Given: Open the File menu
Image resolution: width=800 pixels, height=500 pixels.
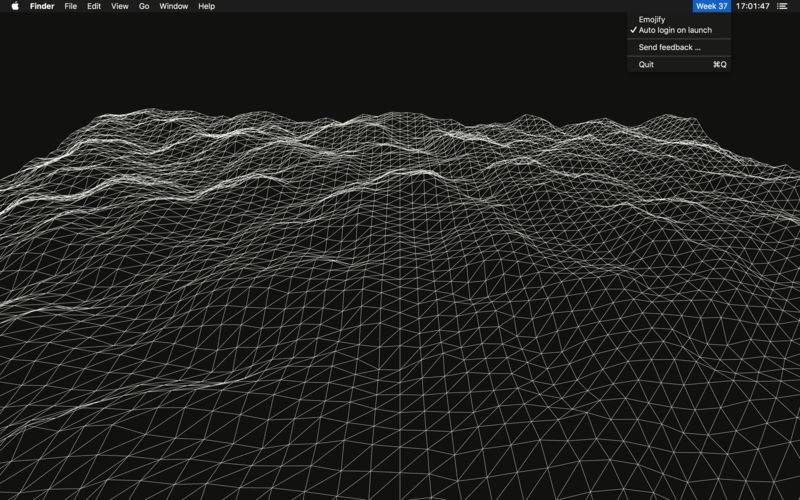Looking at the screenshot, I should [70, 6].
